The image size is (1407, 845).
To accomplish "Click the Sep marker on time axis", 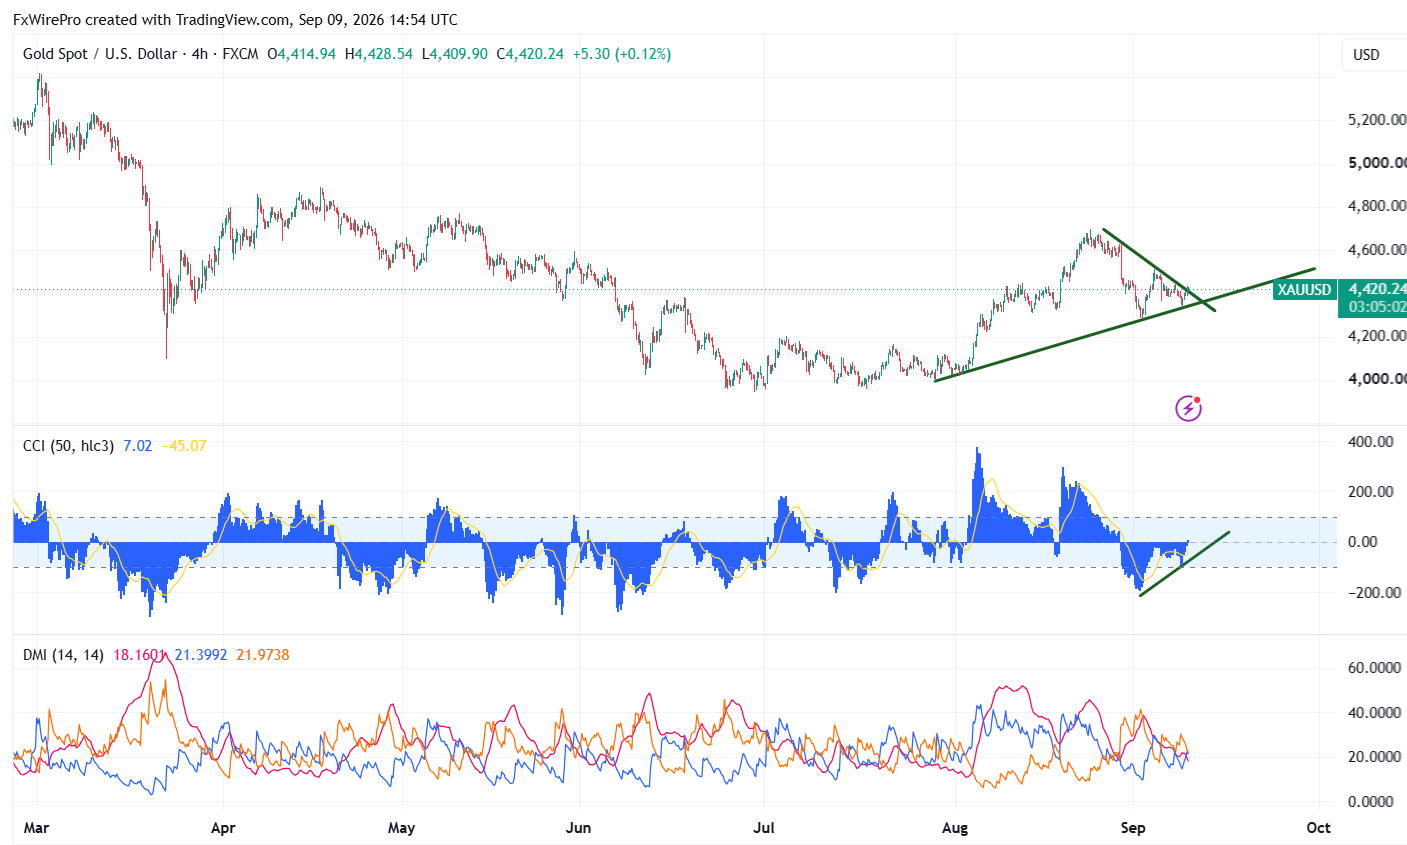I will click(x=1133, y=828).
